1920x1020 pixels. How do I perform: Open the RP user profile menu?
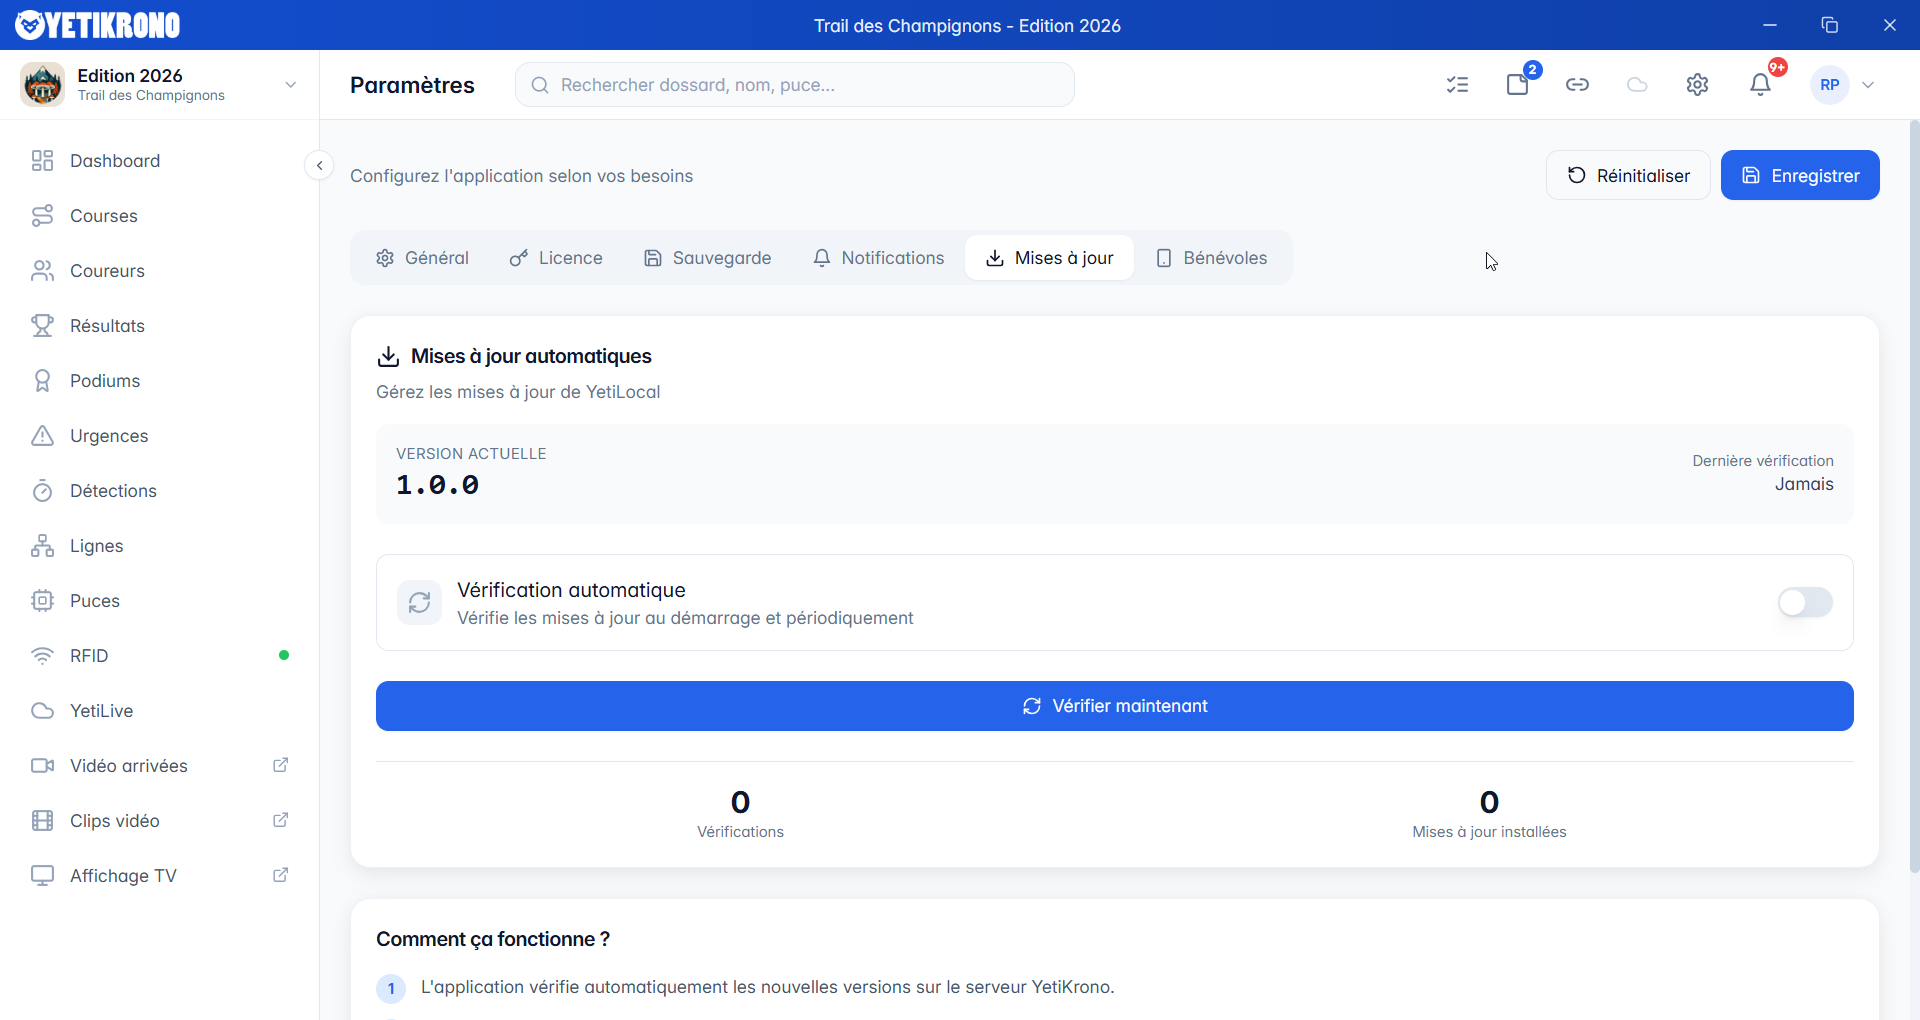(1843, 85)
